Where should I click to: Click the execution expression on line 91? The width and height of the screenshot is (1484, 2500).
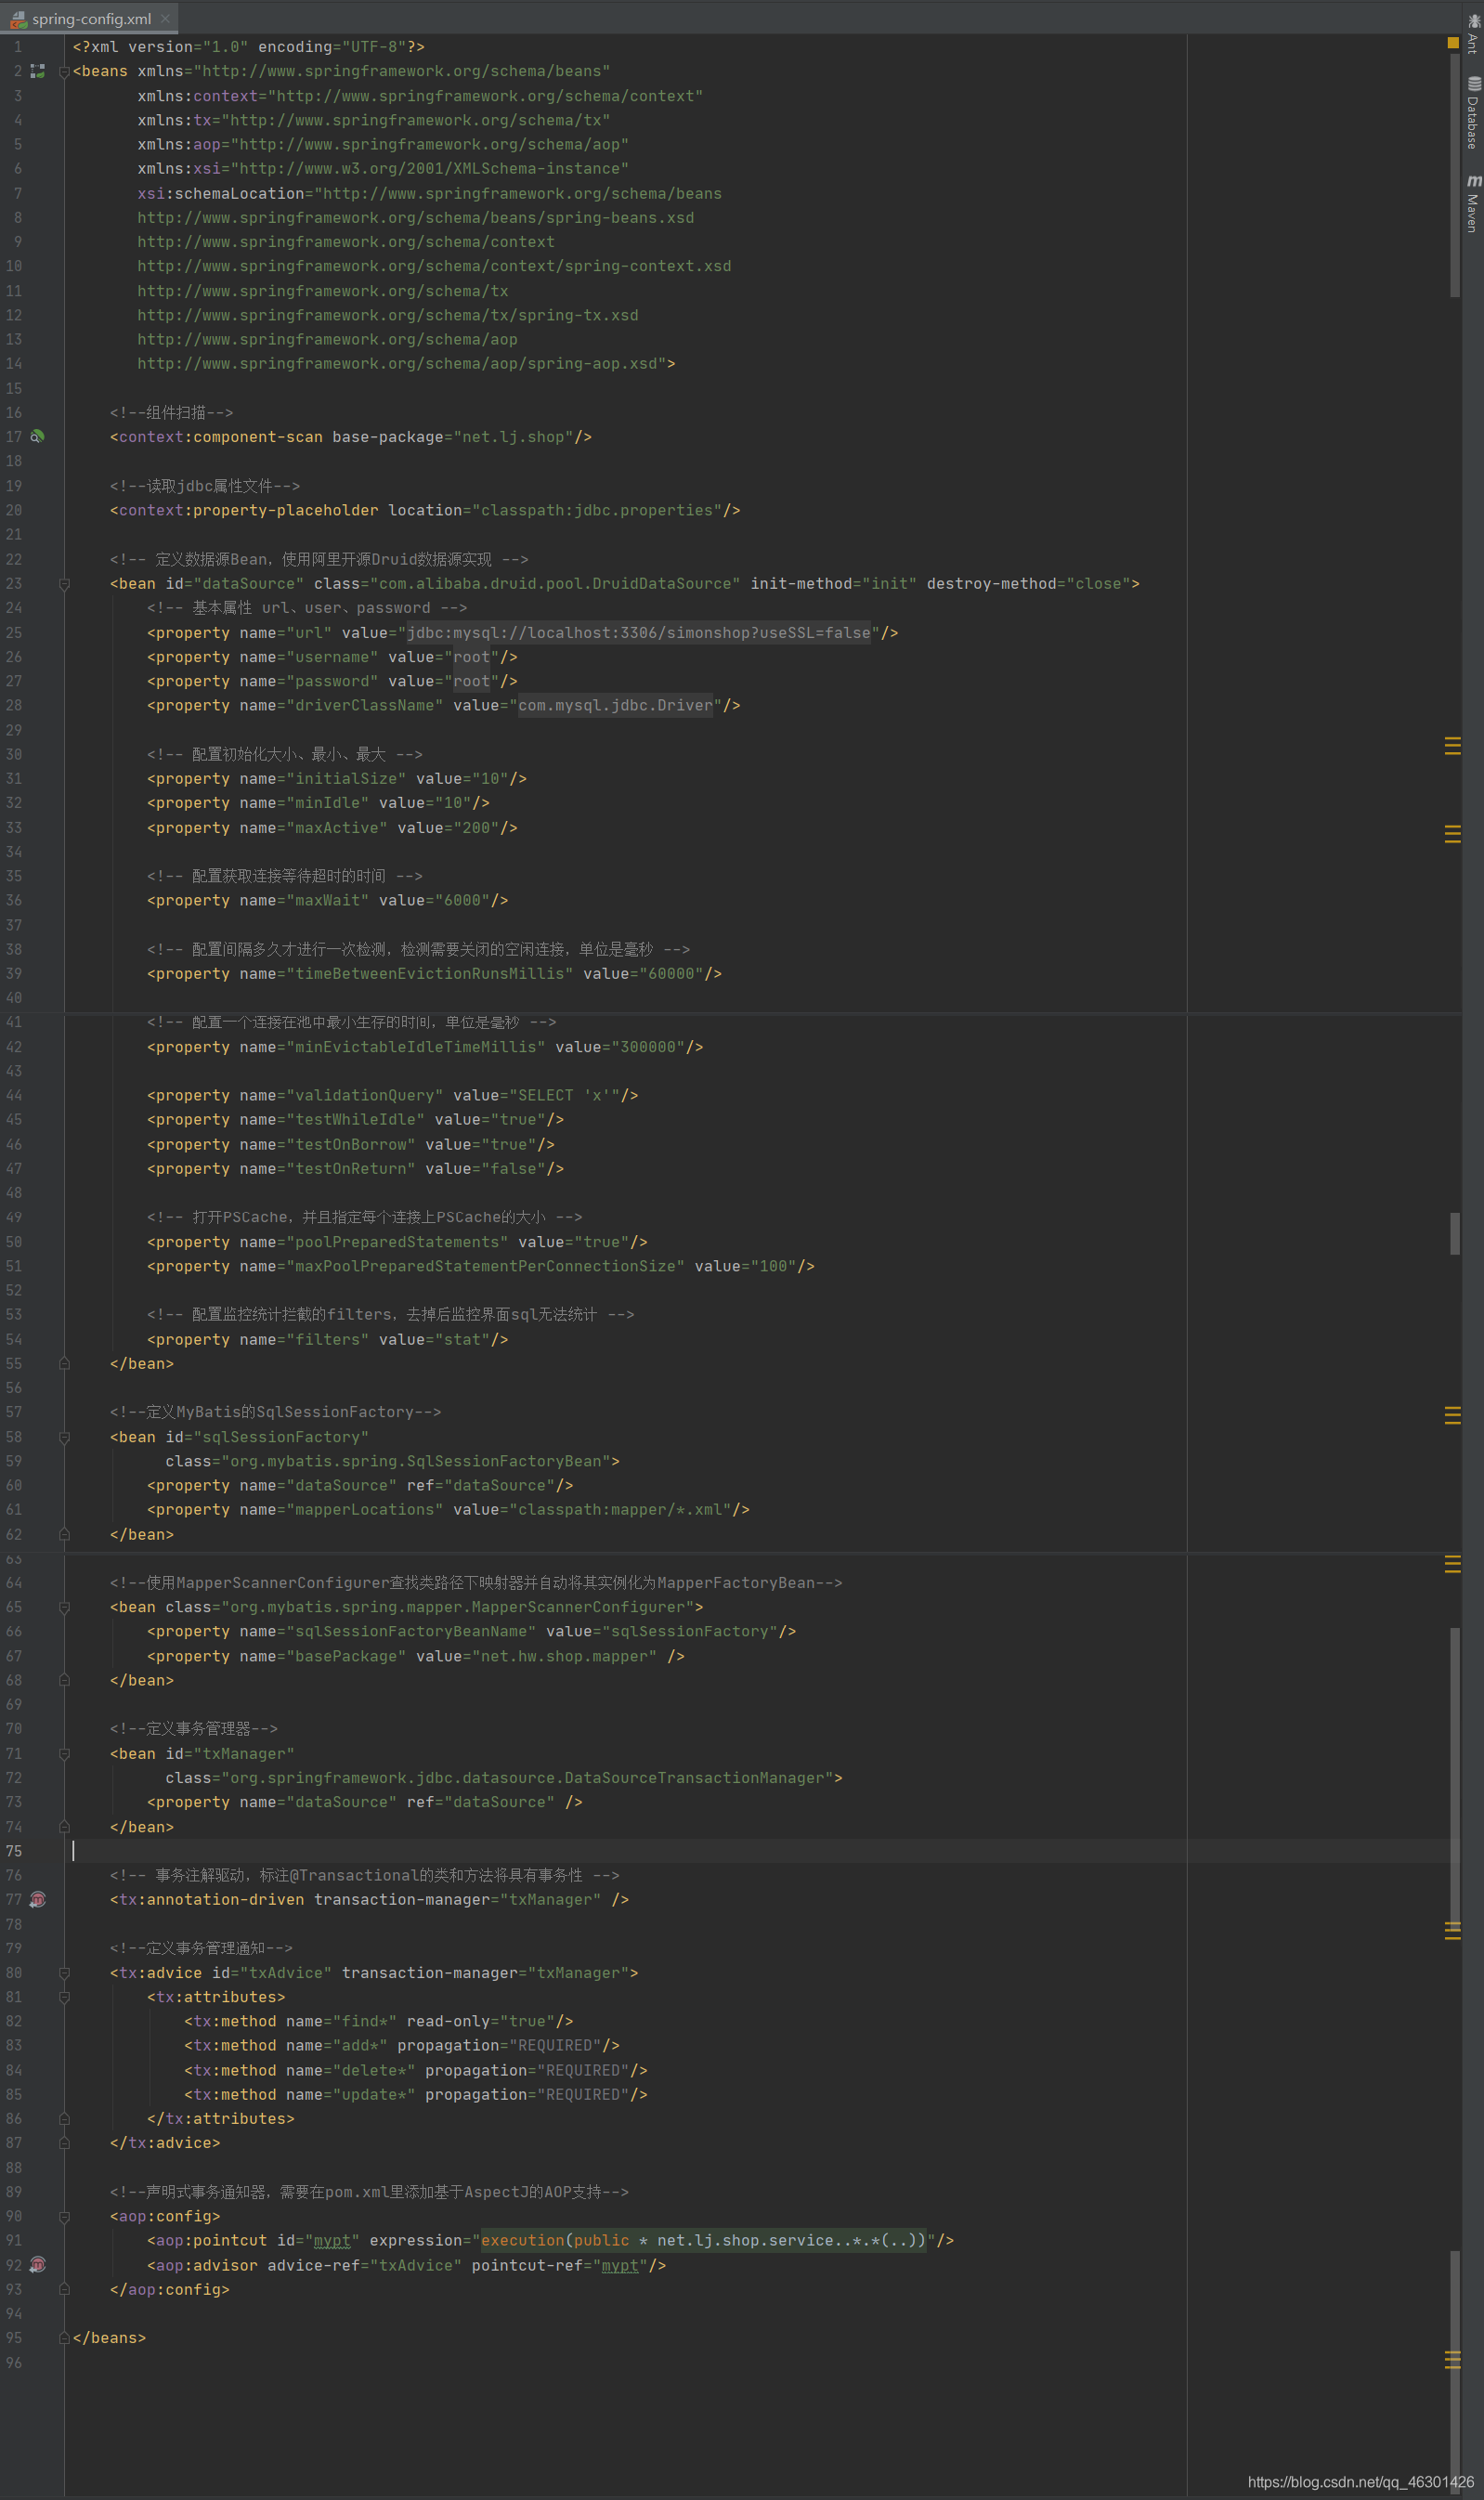click(703, 2241)
